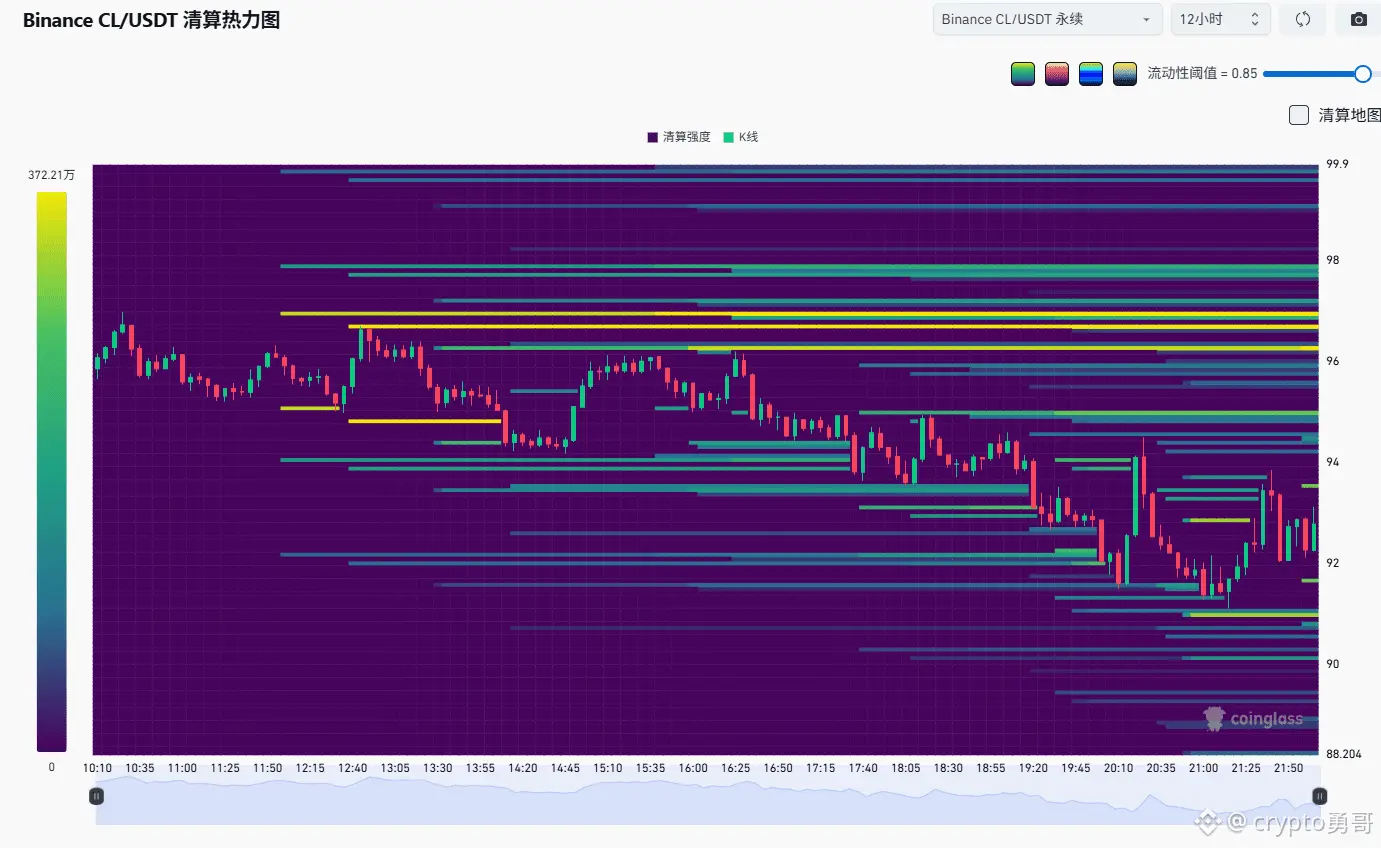Click the 11:00 time axis label
This screenshot has height=848, width=1381.
(182, 768)
